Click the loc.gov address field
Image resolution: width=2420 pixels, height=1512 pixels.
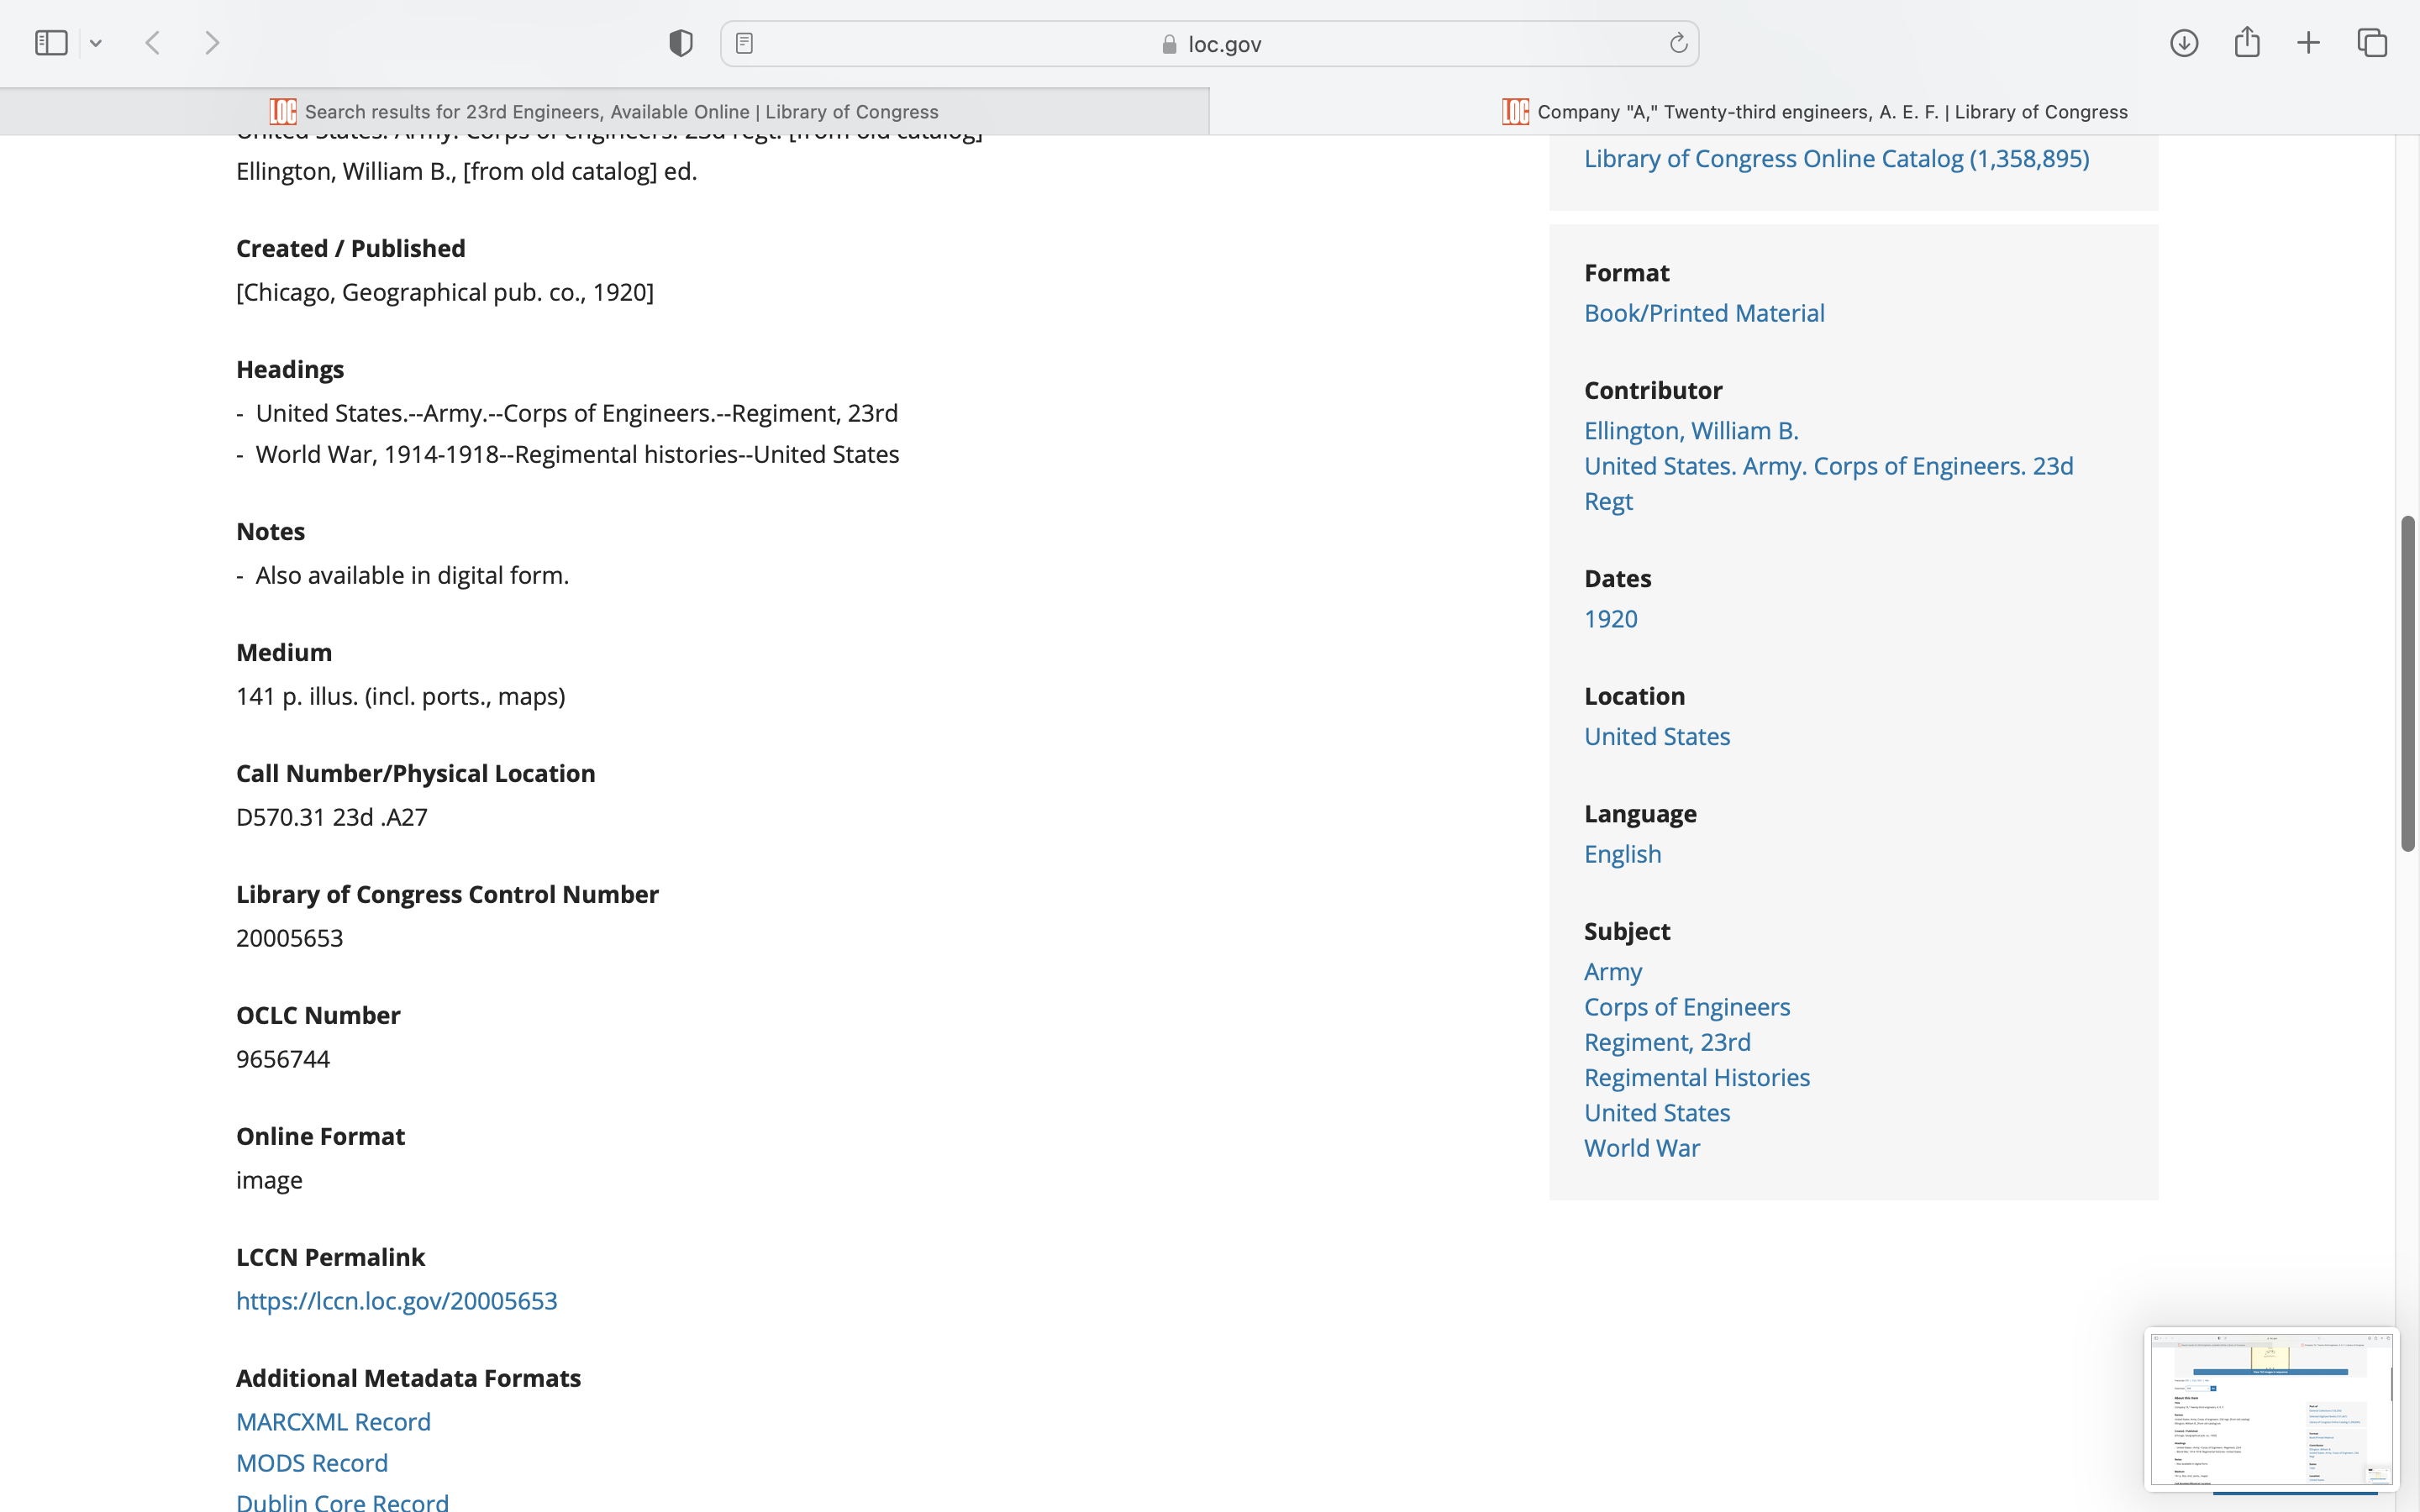click(1210, 44)
